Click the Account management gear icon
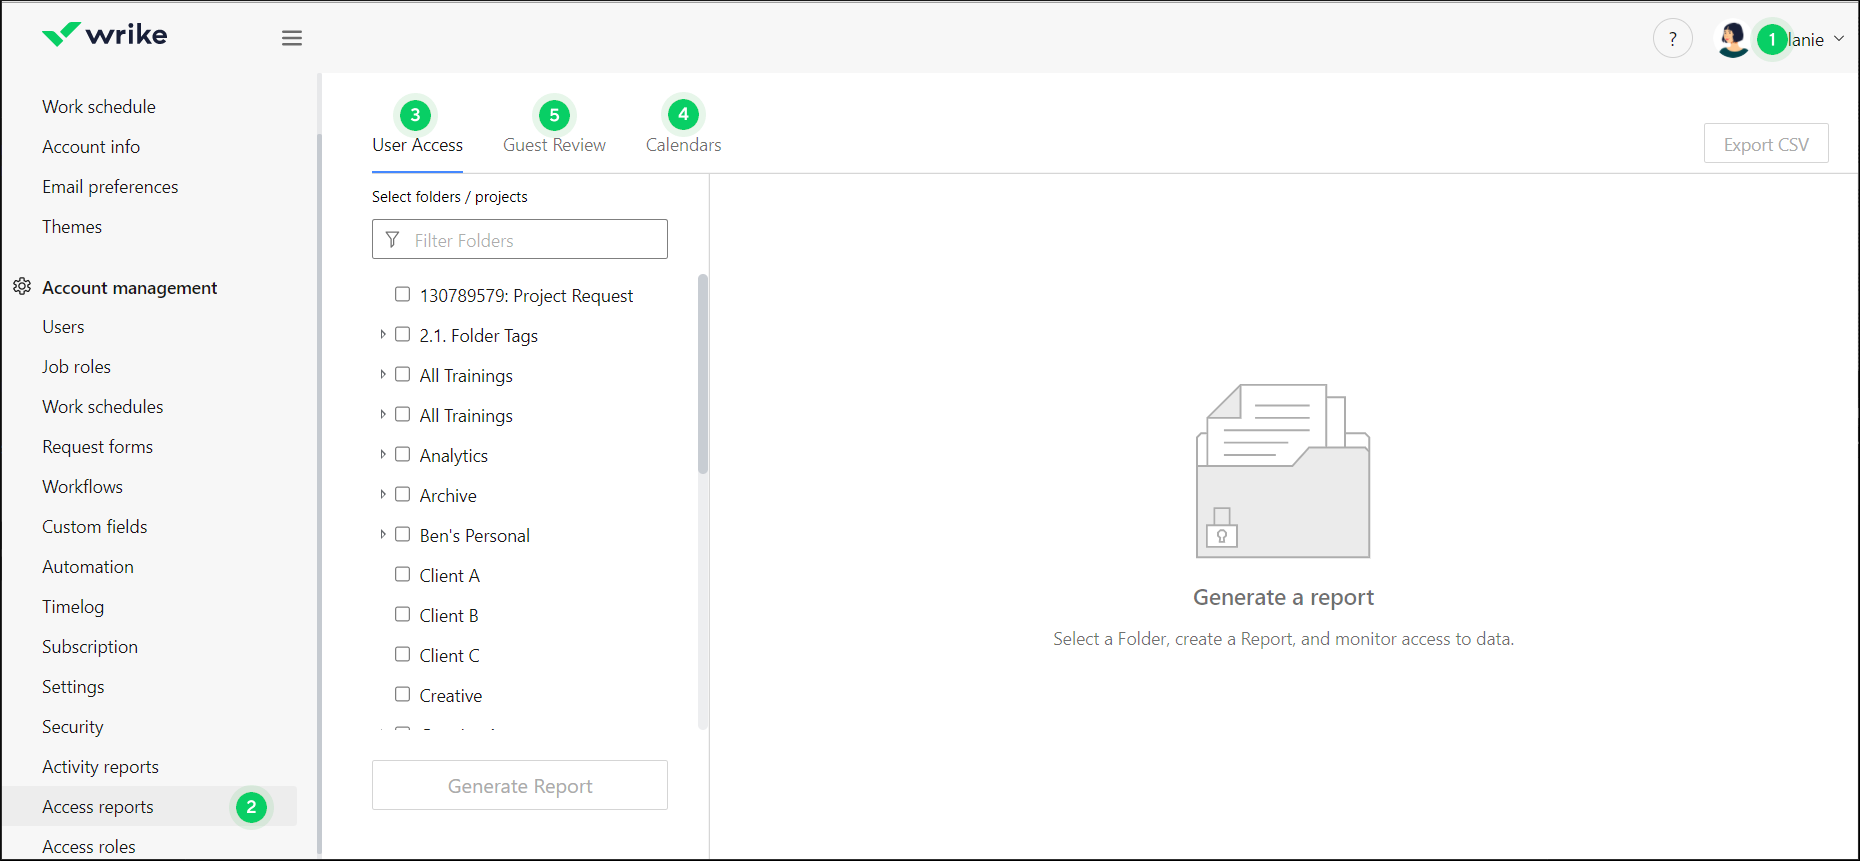 click(22, 287)
